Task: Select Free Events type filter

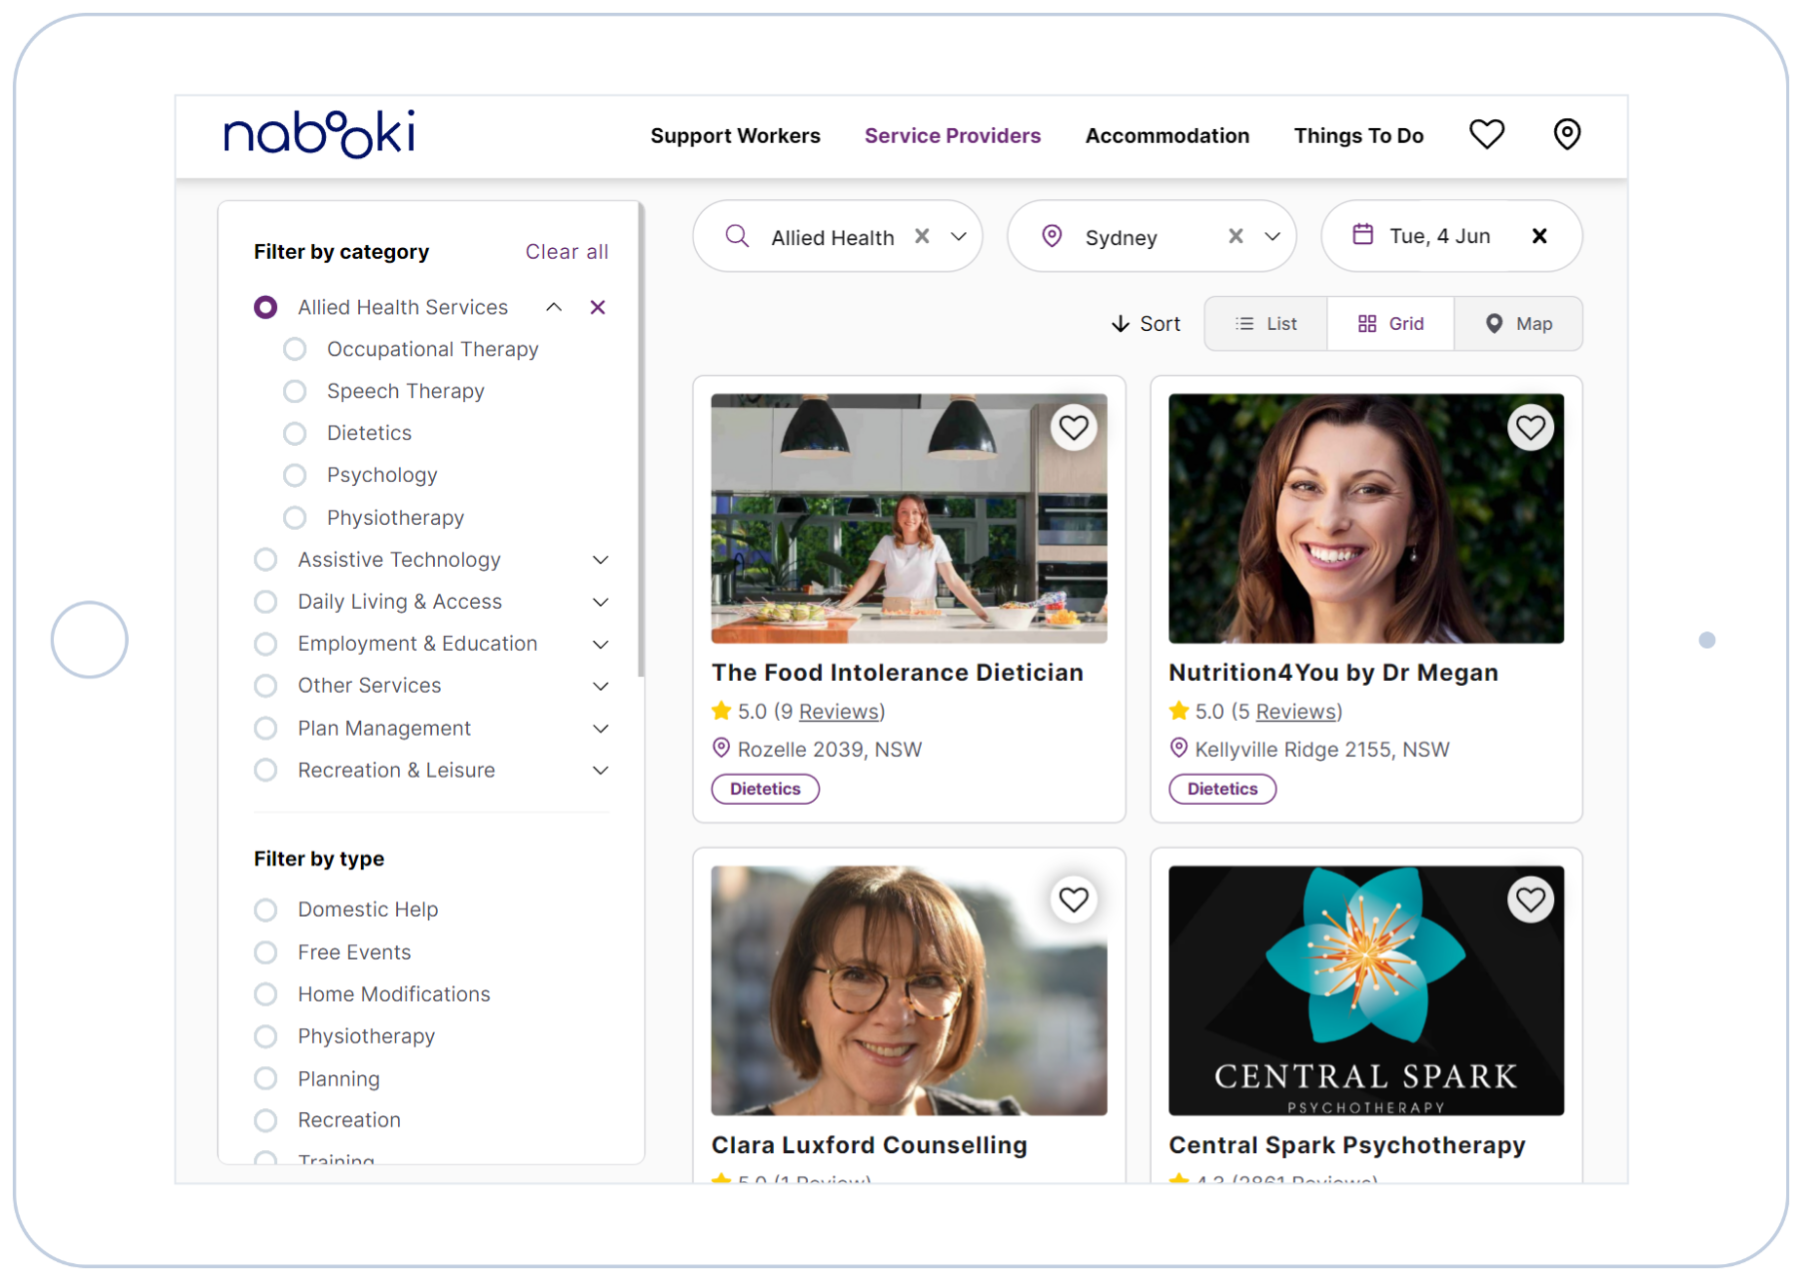Action: coord(265,952)
